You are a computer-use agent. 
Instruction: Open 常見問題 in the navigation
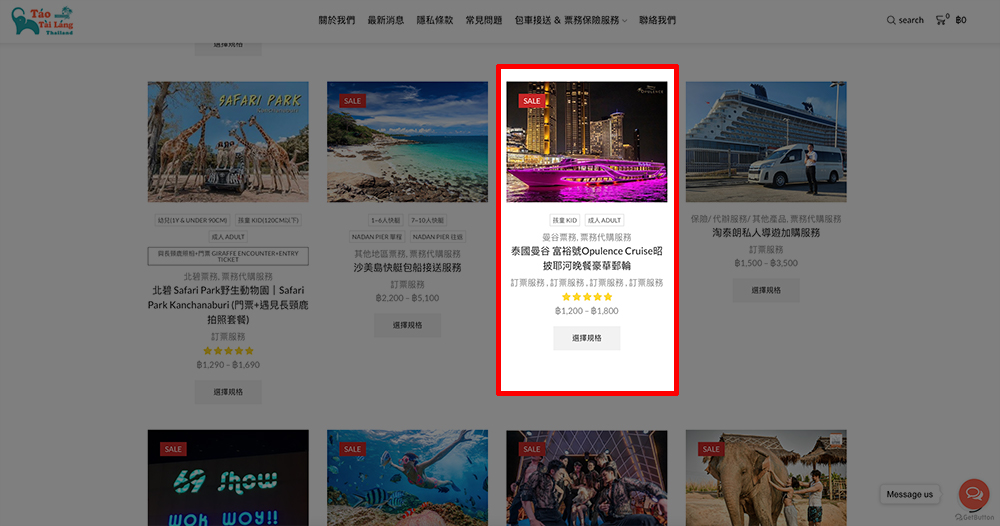484,20
